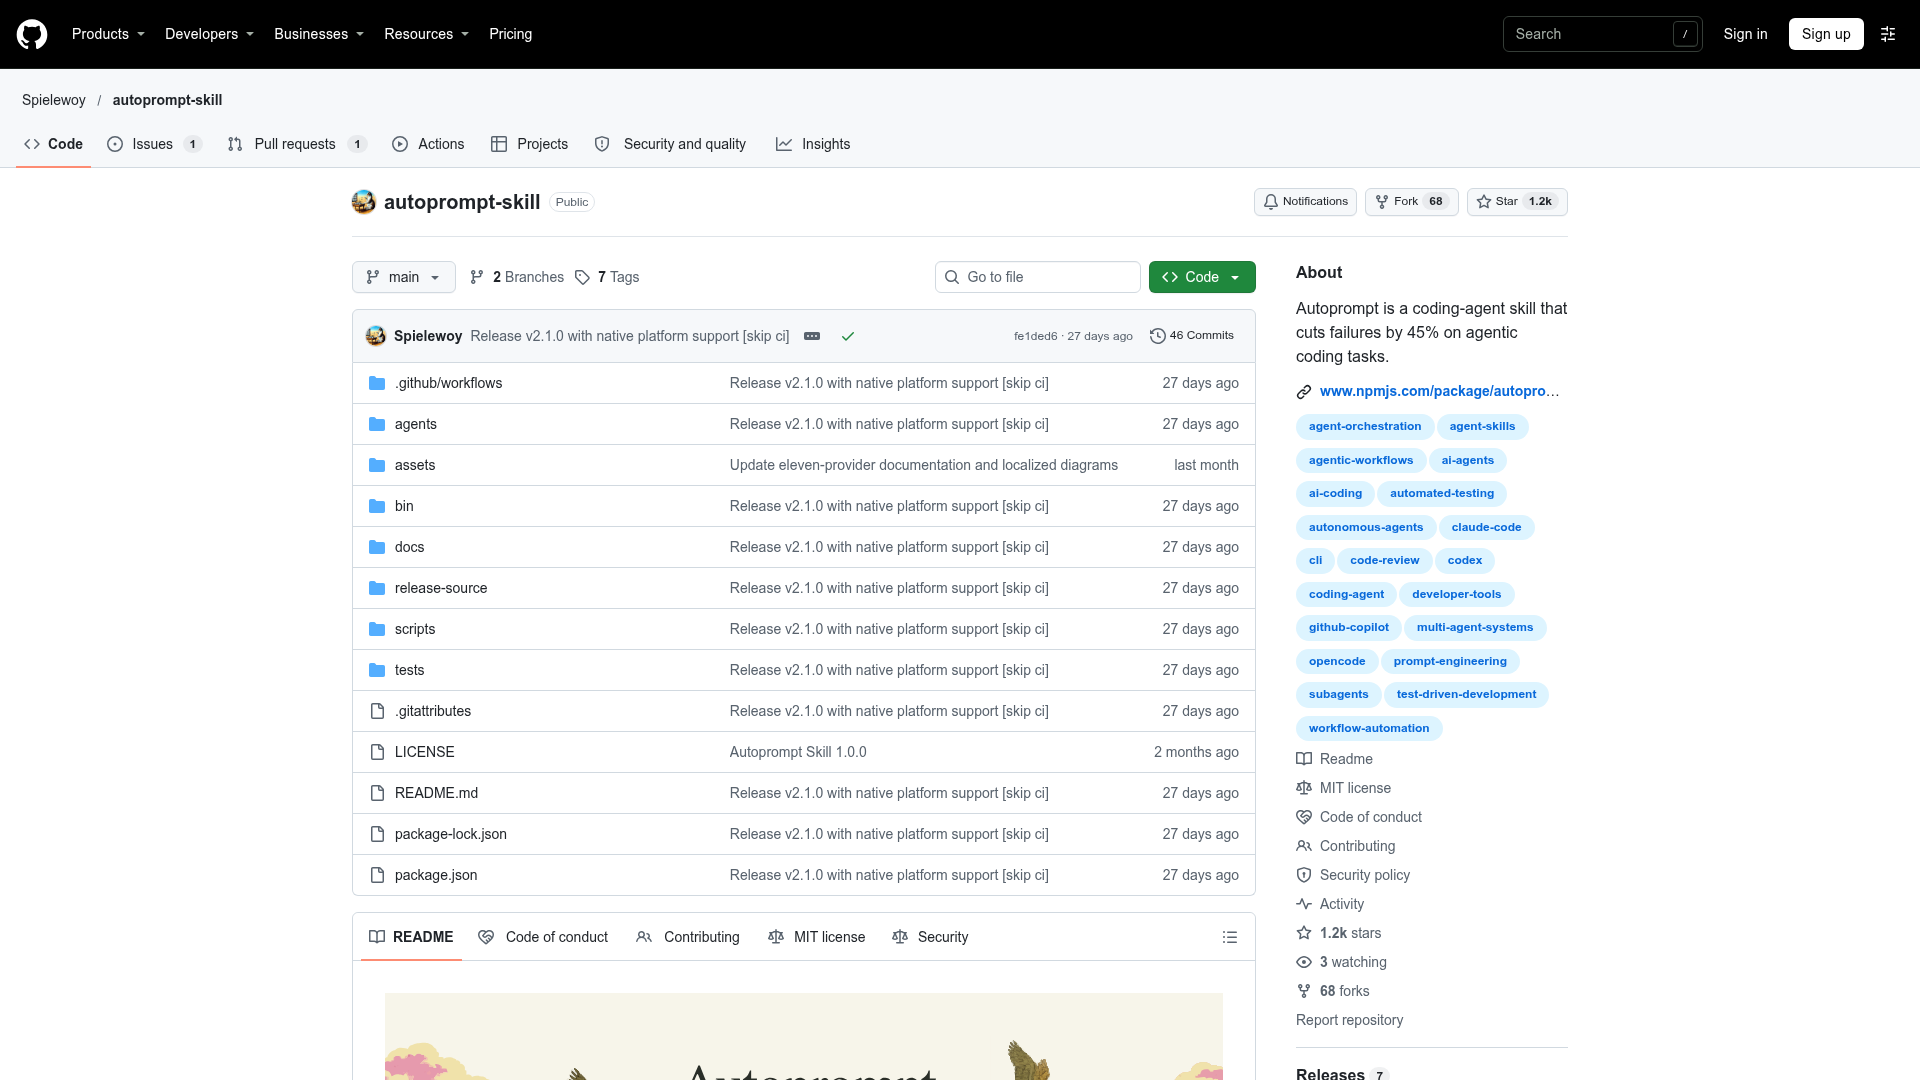Click the GitHub logo icon
This screenshot has width=1920, height=1080.
pyautogui.click(x=32, y=34)
